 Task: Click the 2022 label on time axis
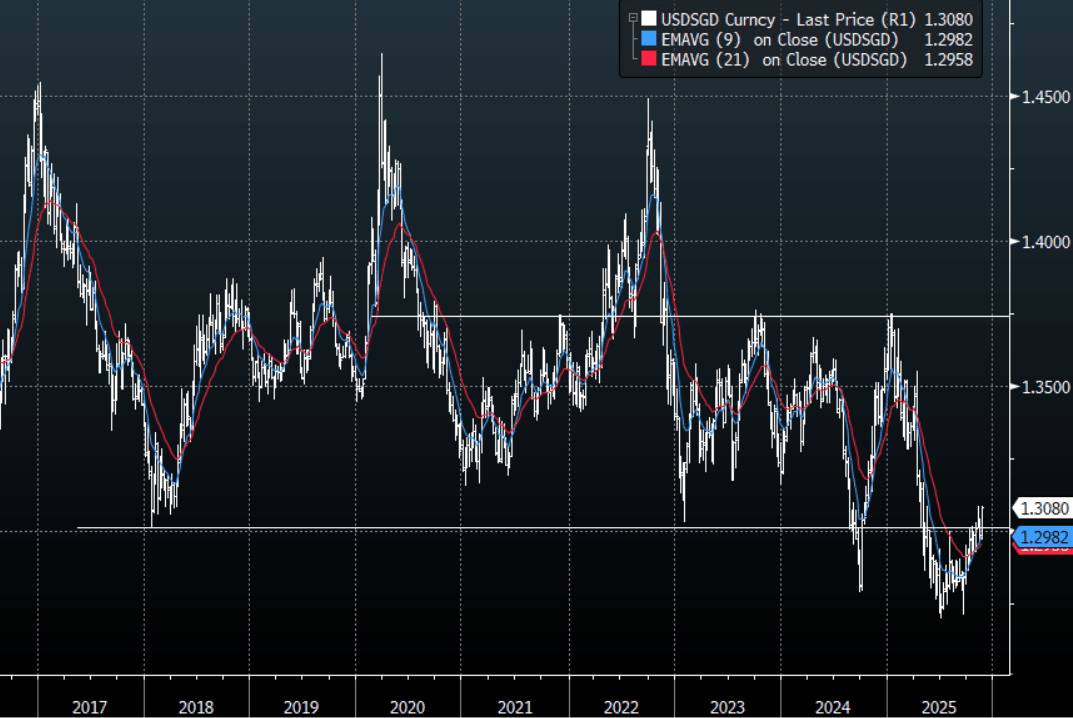click(x=621, y=707)
